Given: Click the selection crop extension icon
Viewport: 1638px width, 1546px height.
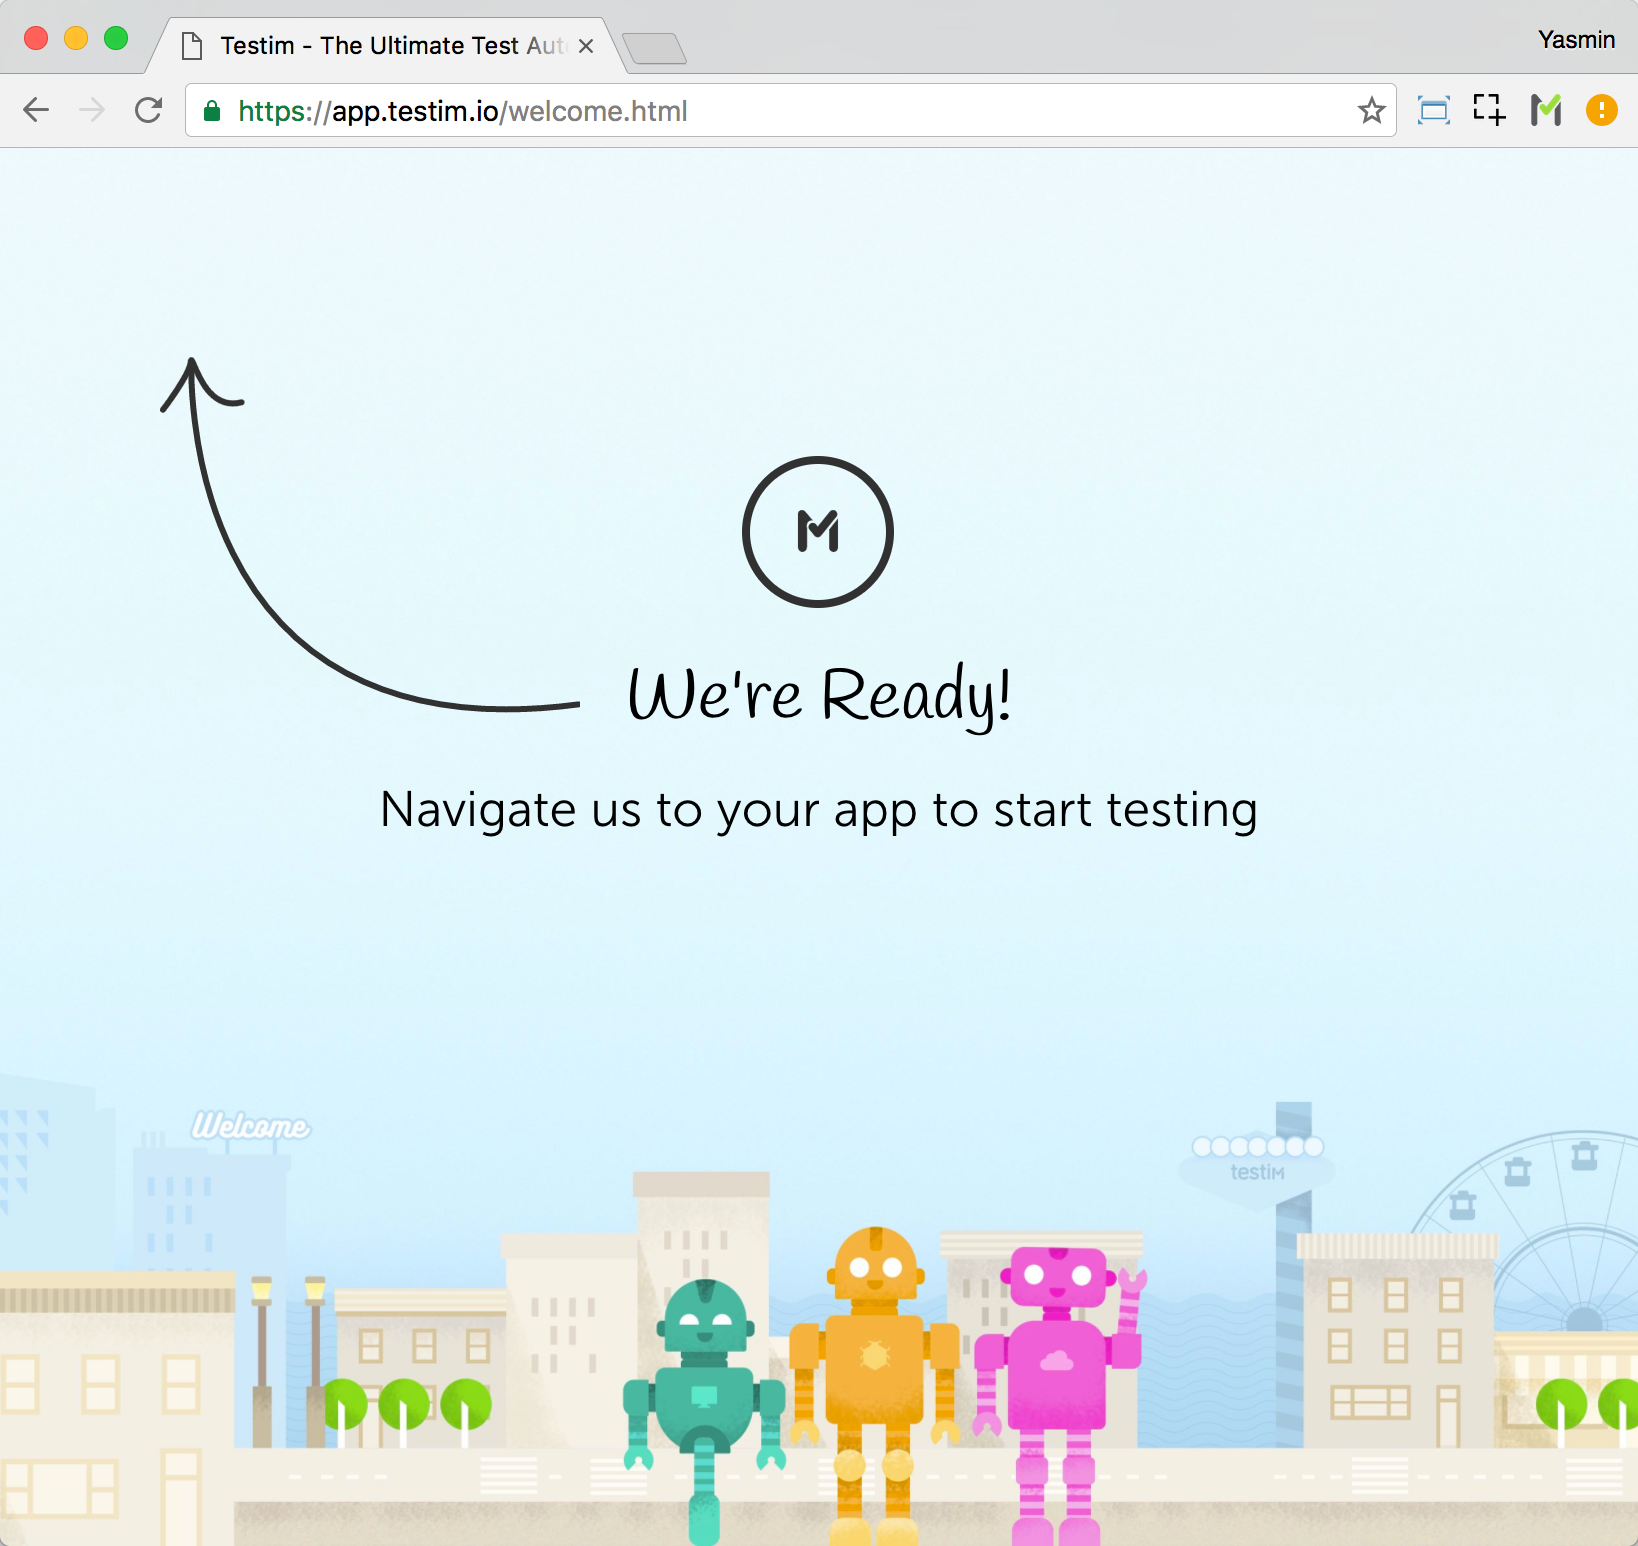Looking at the screenshot, I should point(1489,110).
